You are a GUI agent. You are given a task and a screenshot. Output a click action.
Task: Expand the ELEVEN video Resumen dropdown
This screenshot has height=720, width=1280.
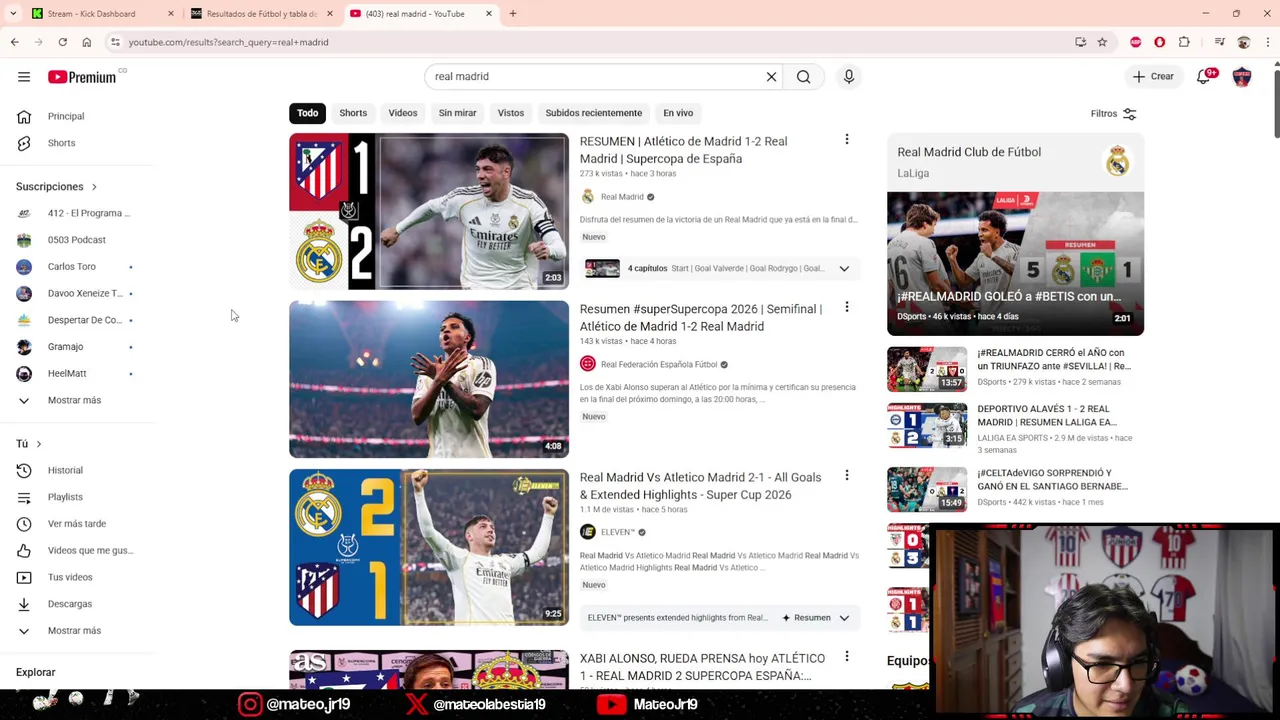(844, 618)
